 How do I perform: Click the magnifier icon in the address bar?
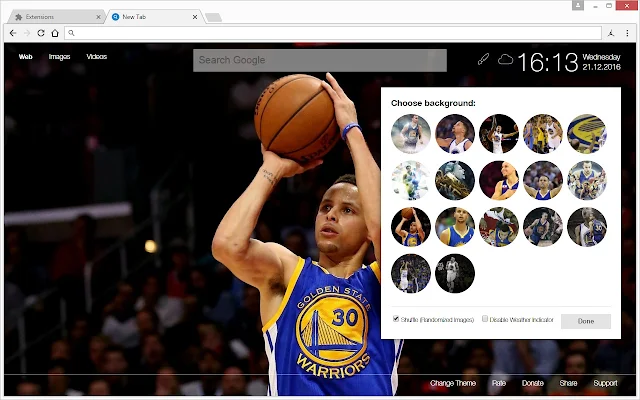click(x=71, y=33)
